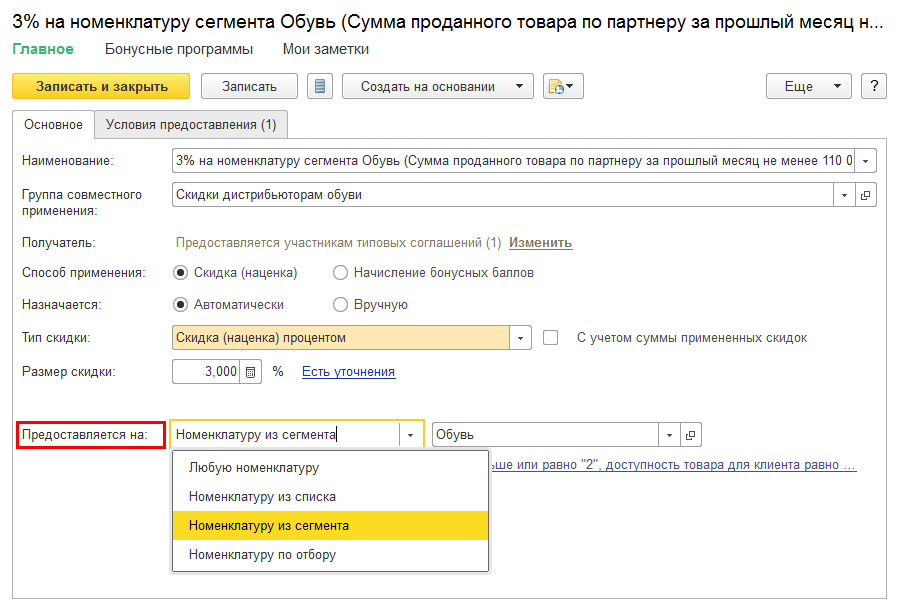The image size is (904, 611).
Task: Select the Скидка (наценка) radio button
Action: click(181, 272)
